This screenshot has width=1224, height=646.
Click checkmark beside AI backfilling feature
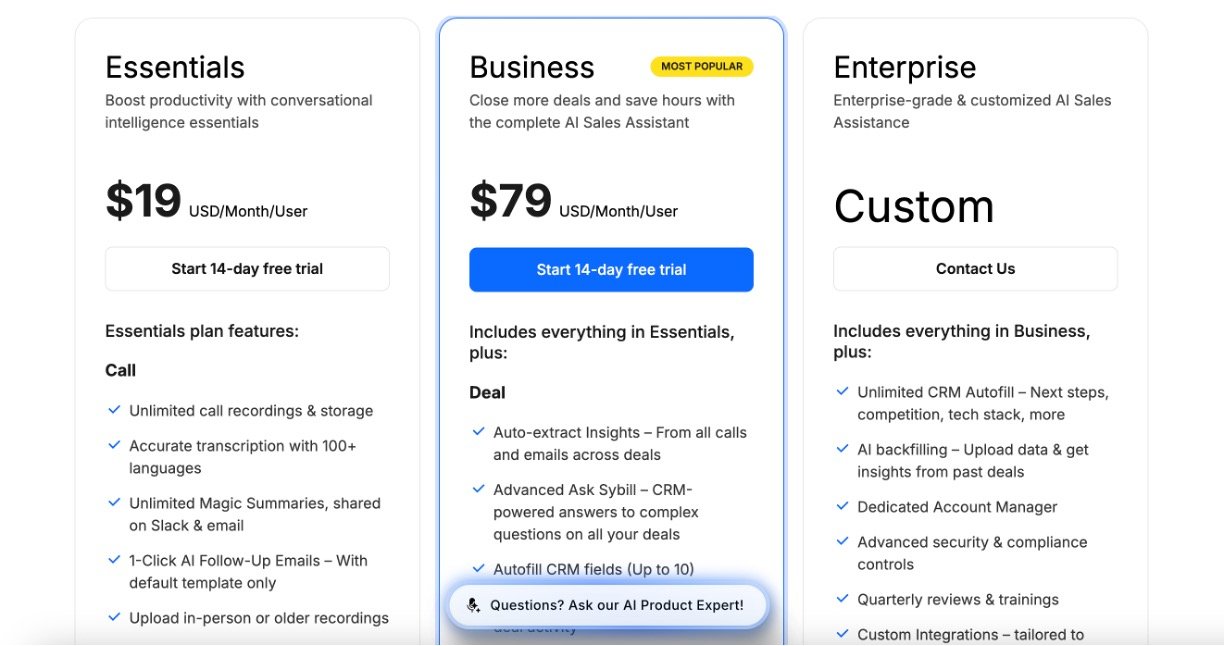(x=842, y=450)
